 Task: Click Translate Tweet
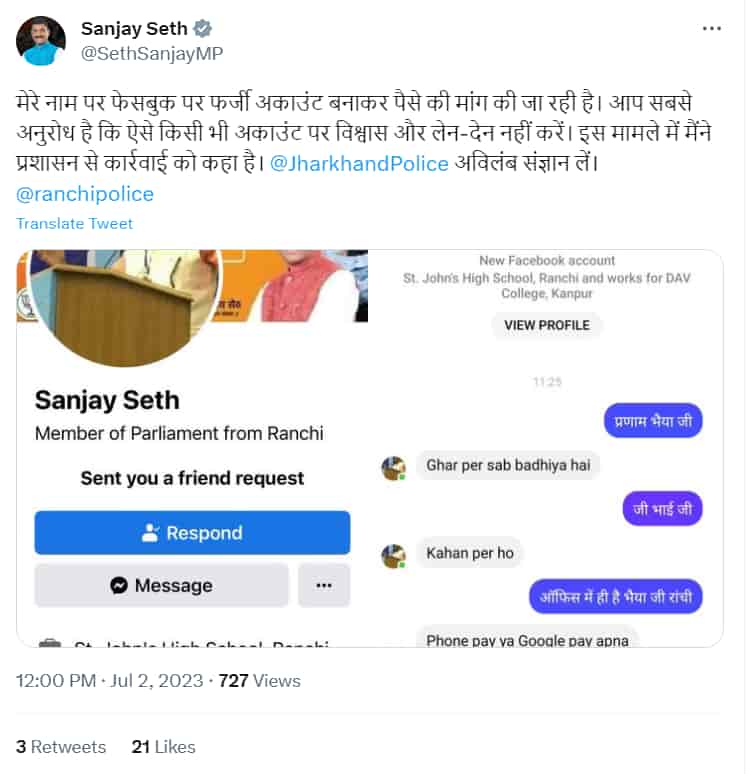75,224
